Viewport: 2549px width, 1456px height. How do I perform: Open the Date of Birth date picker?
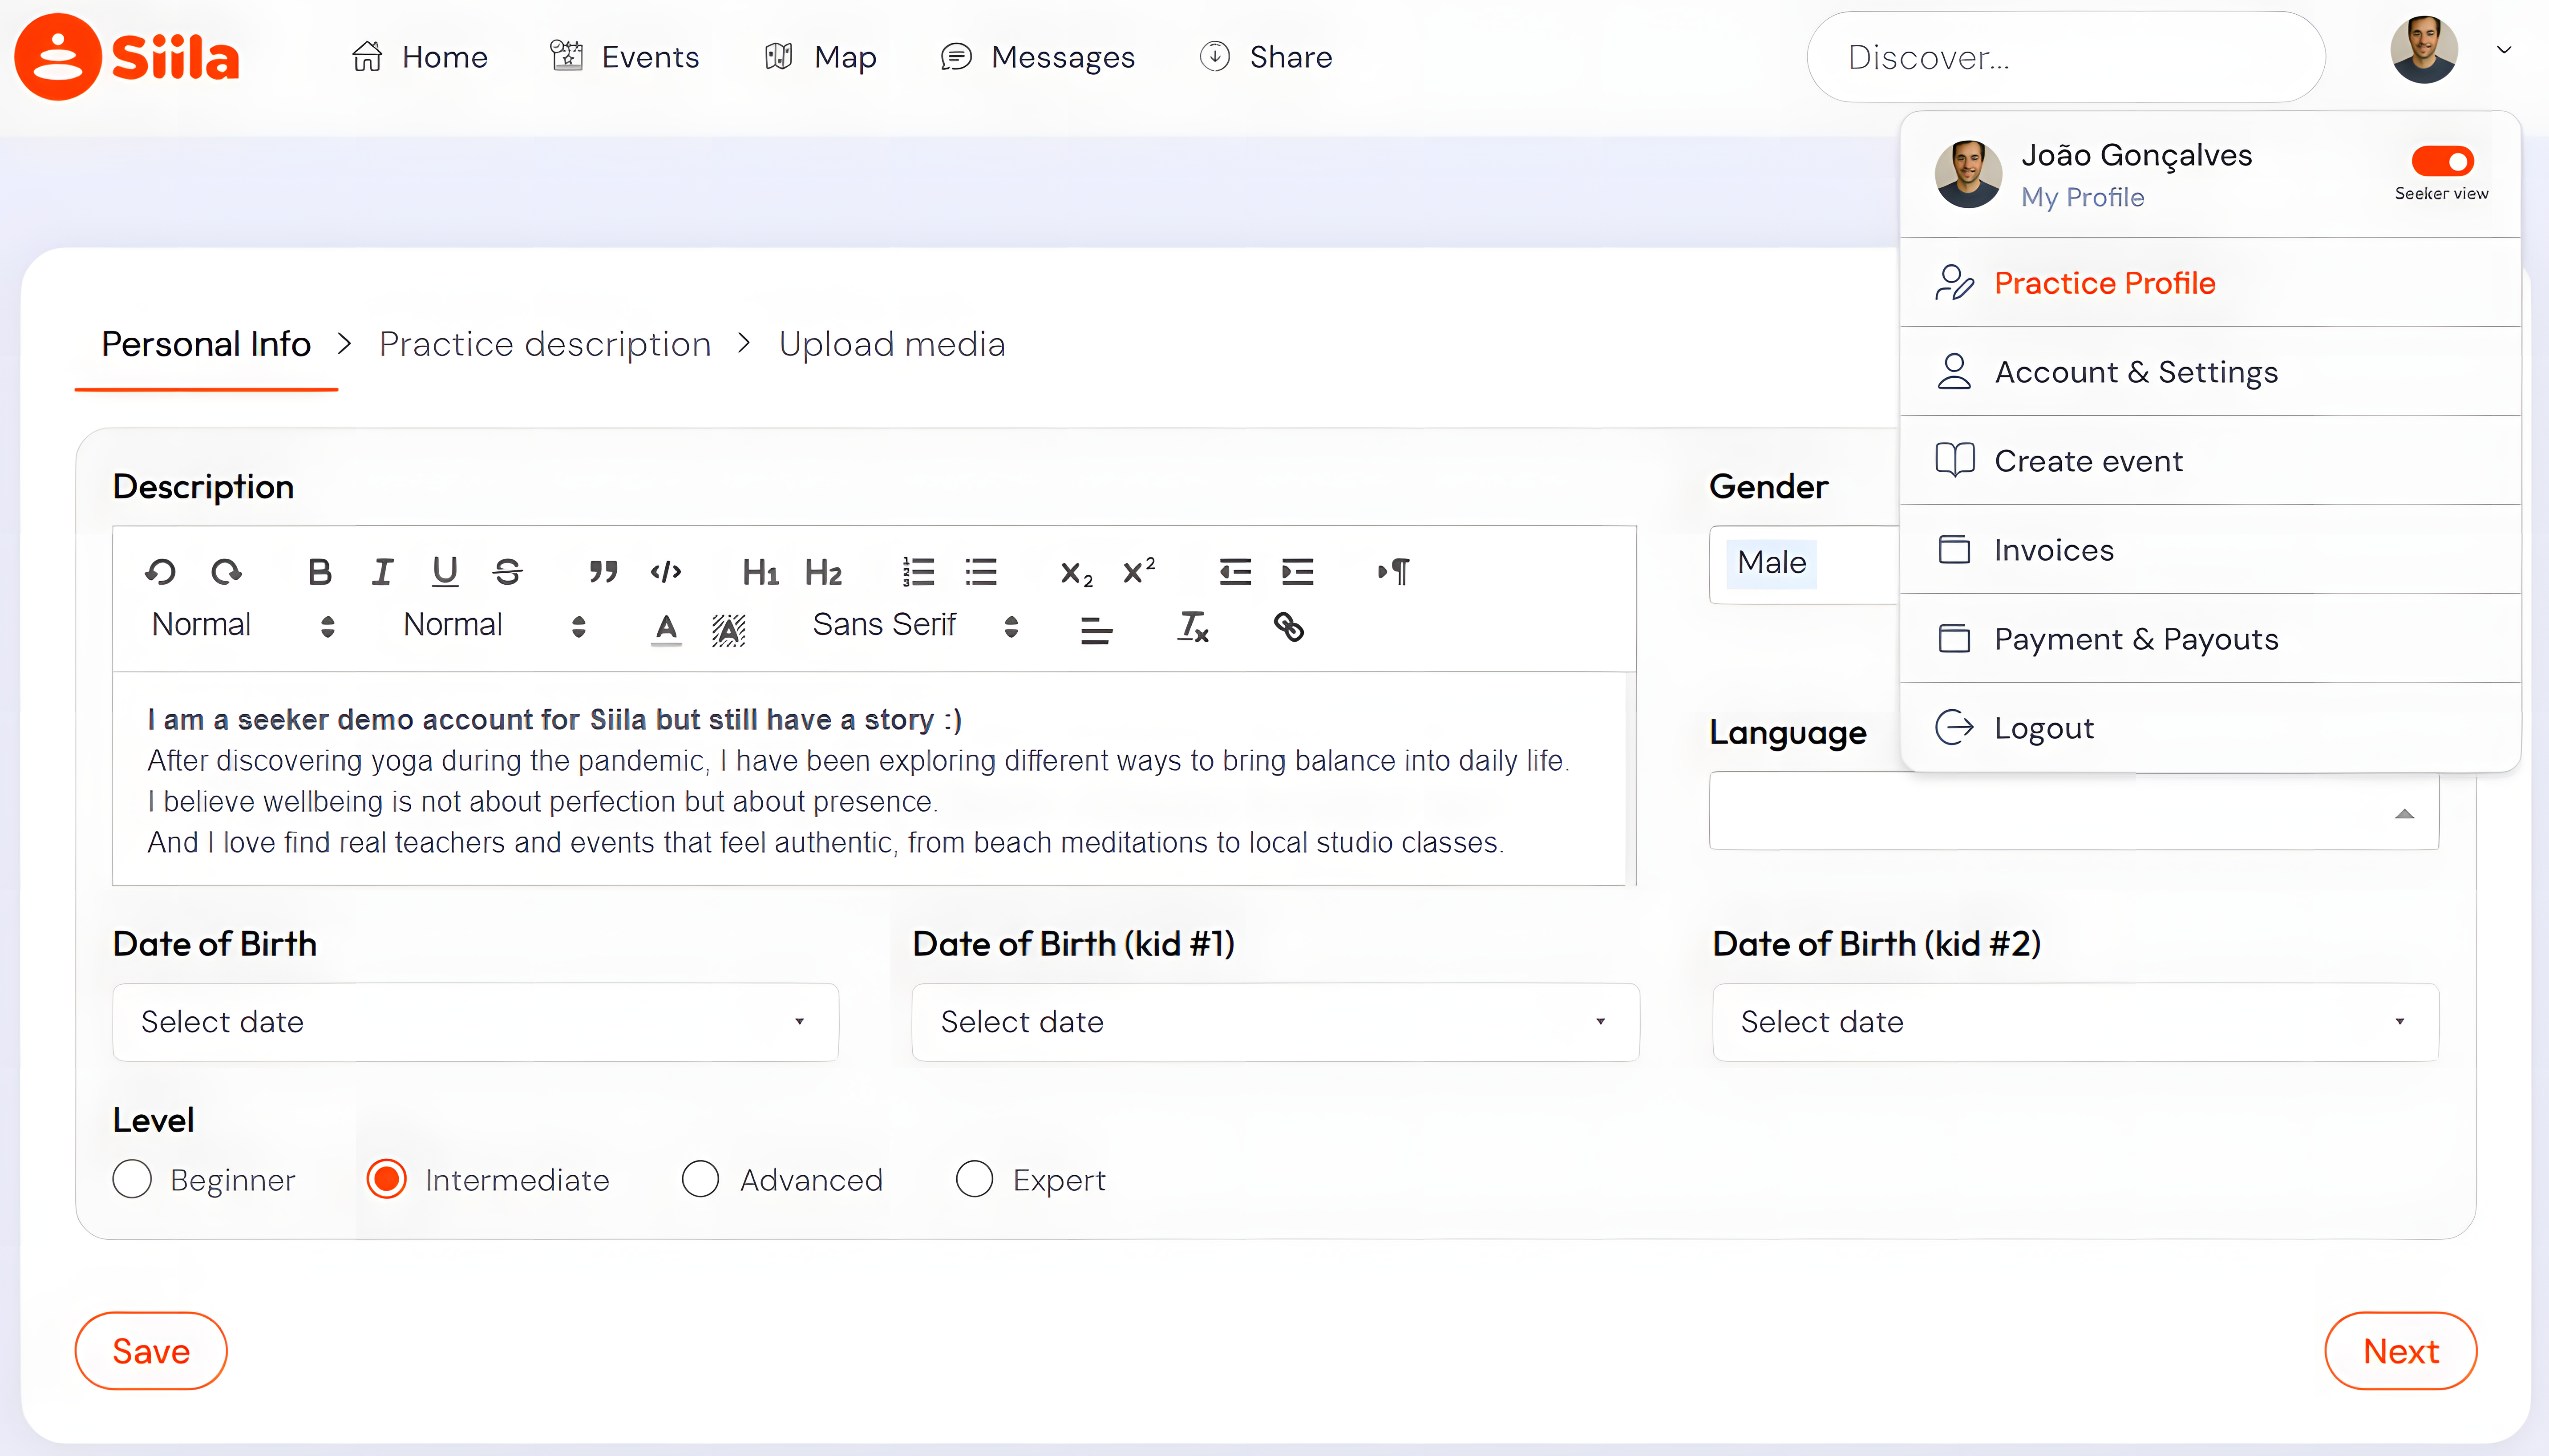tap(476, 1022)
